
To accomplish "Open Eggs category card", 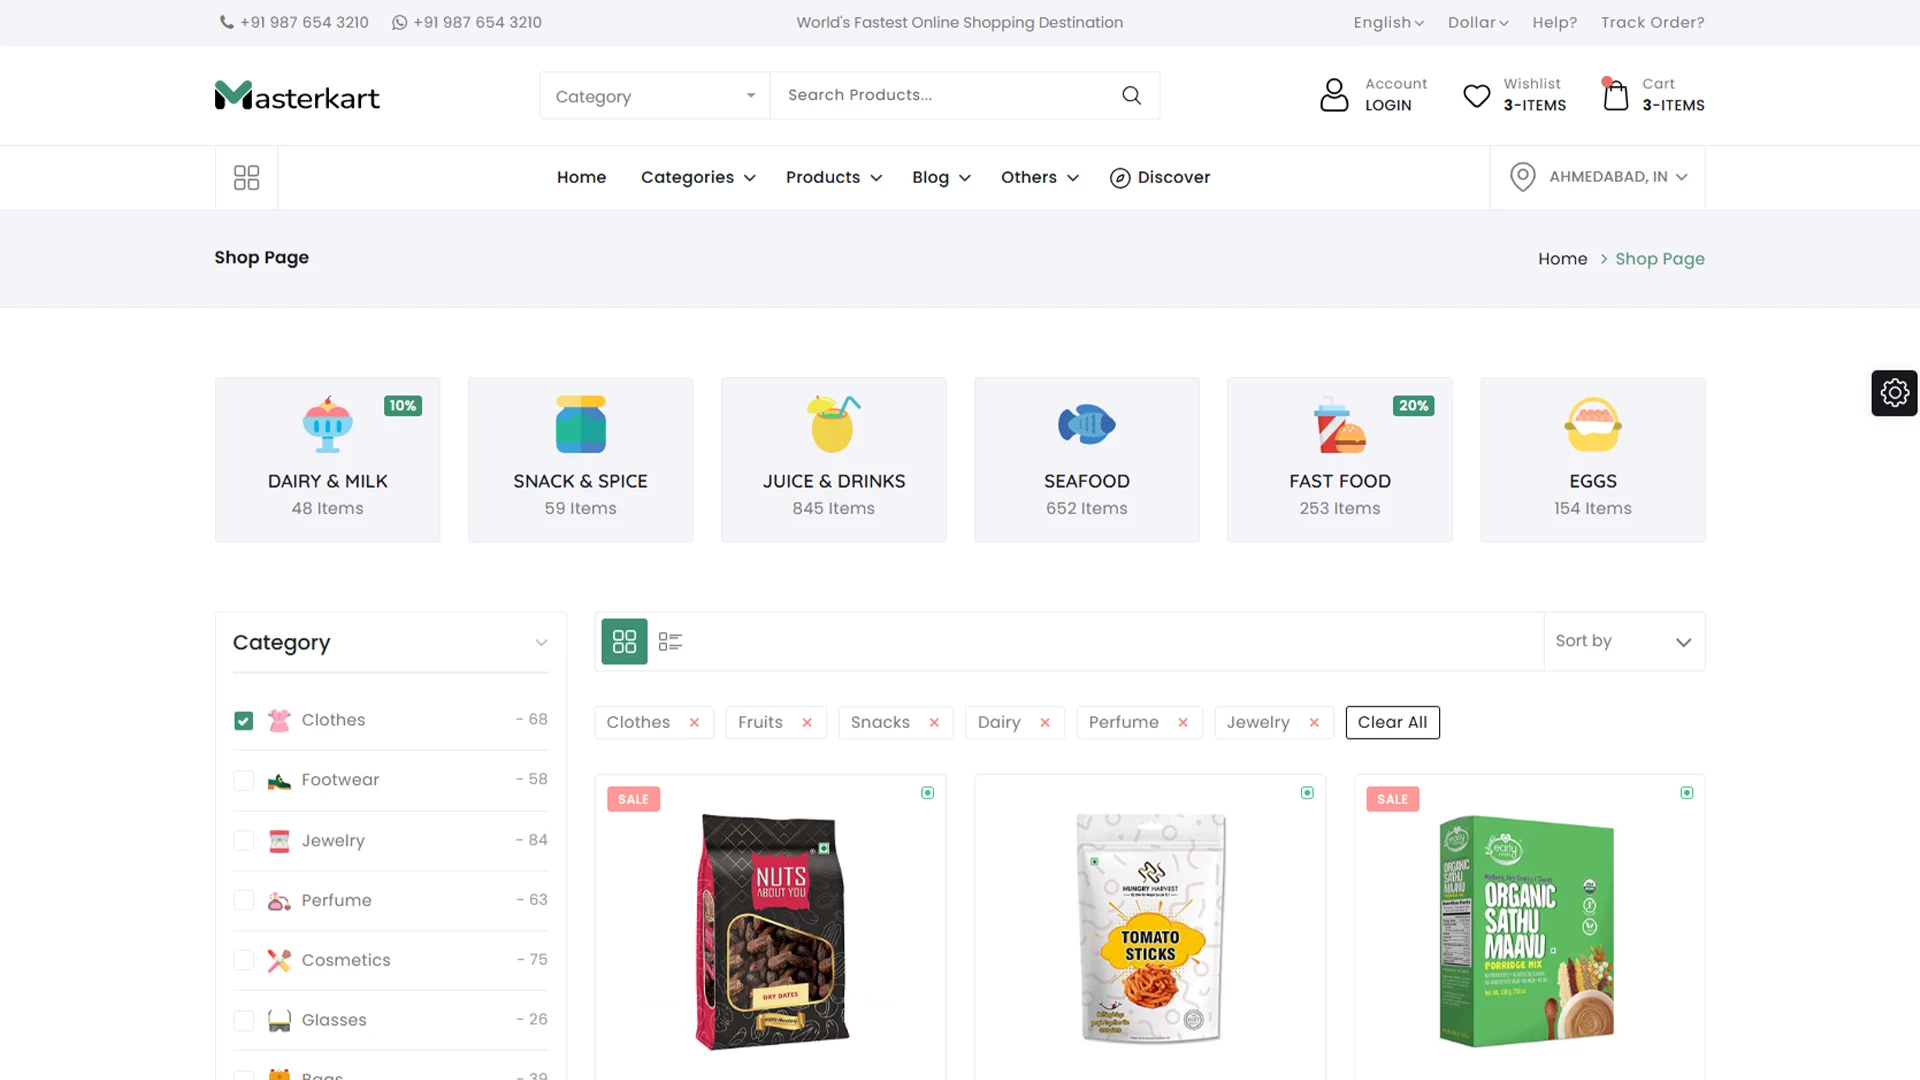I will (1592, 460).
